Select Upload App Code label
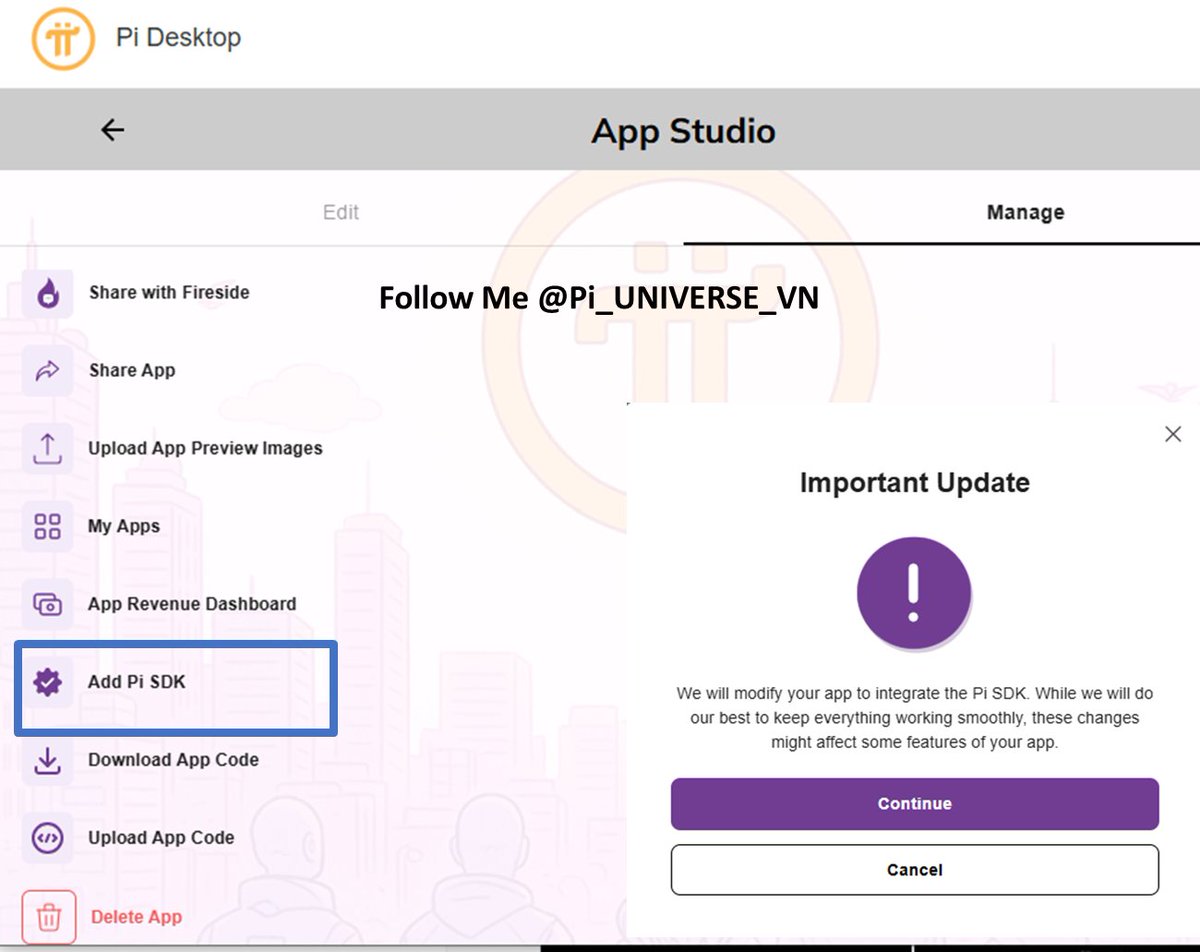Screen dimensions: 1200x952 [161, 838]
